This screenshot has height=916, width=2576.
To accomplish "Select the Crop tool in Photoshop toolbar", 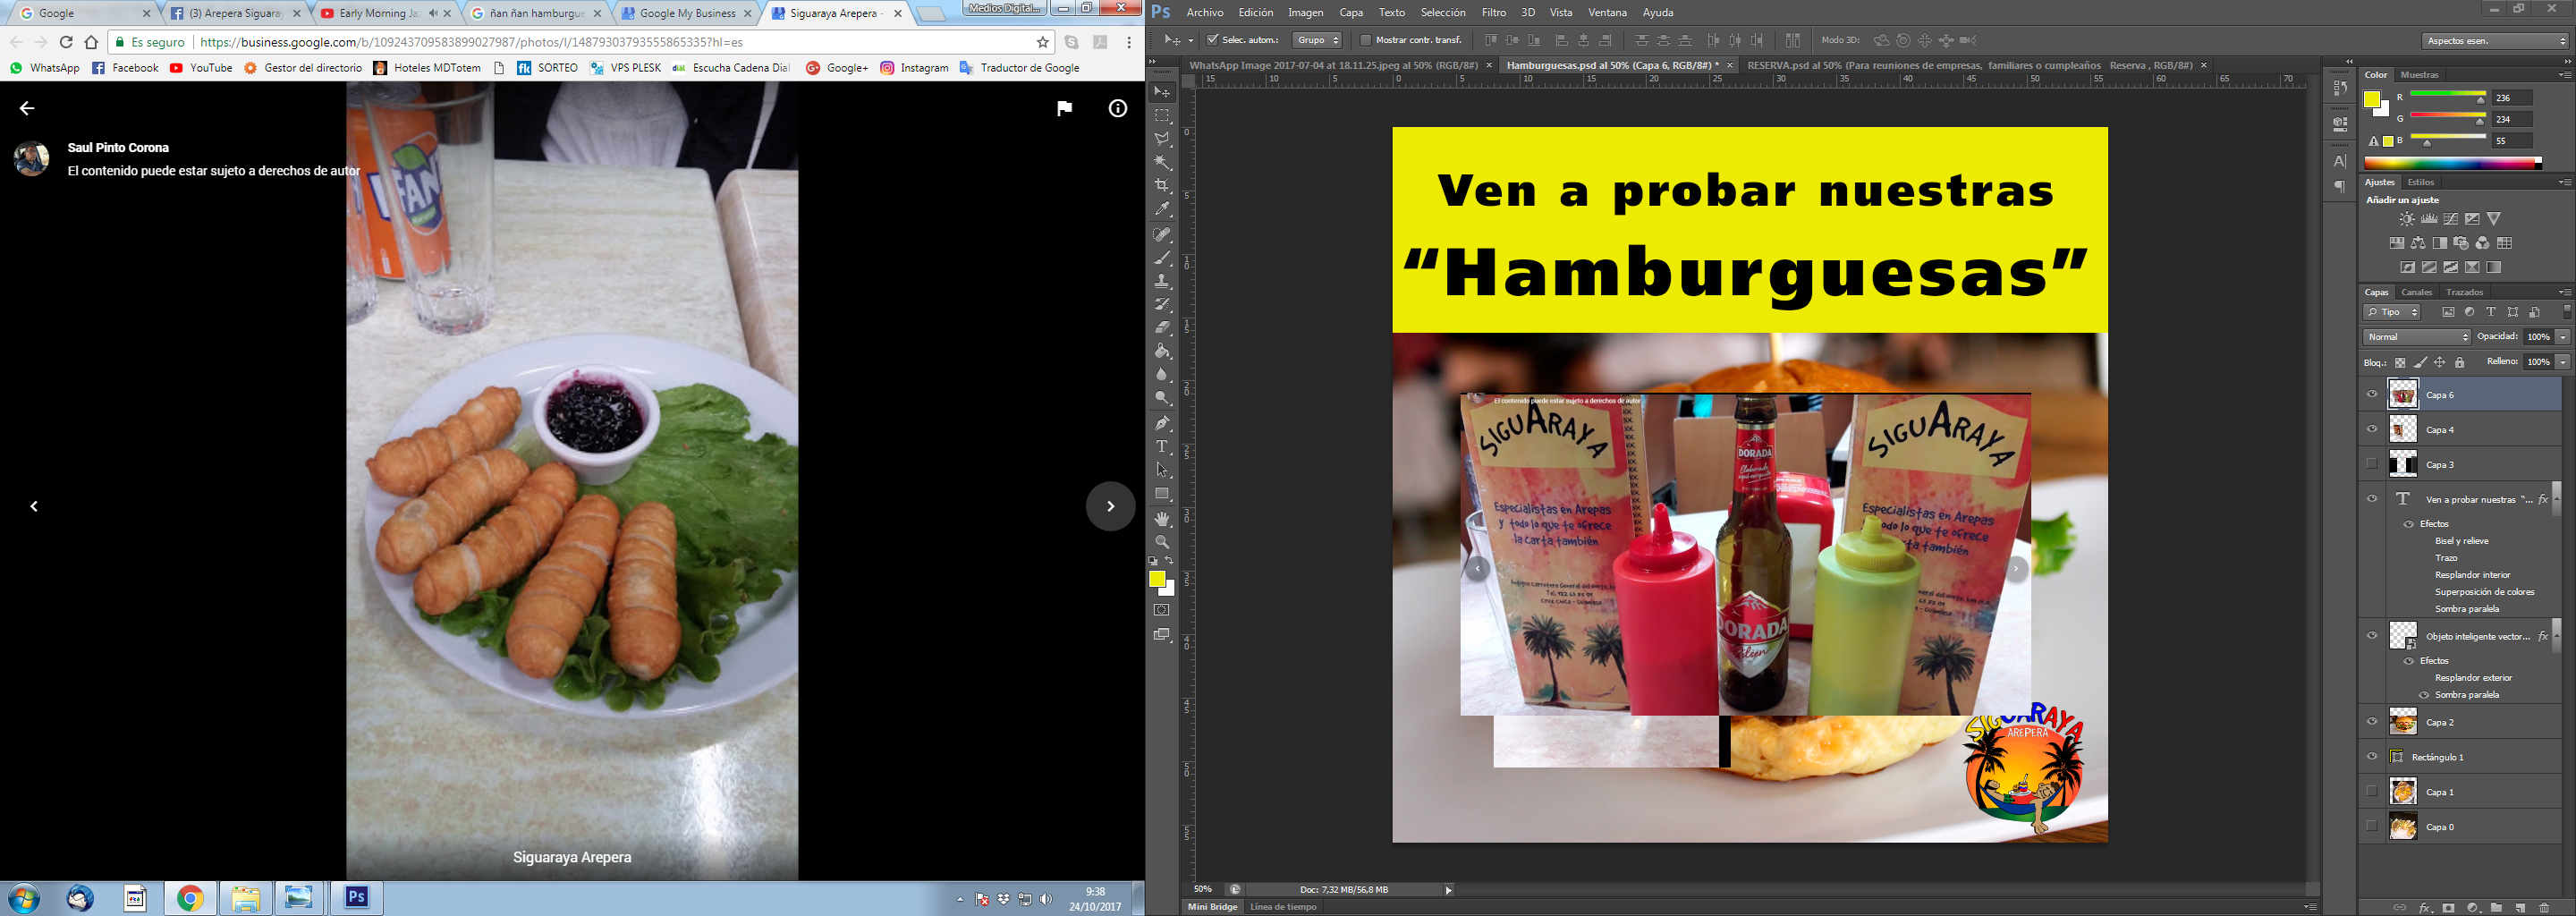I will click(1162, 186).
